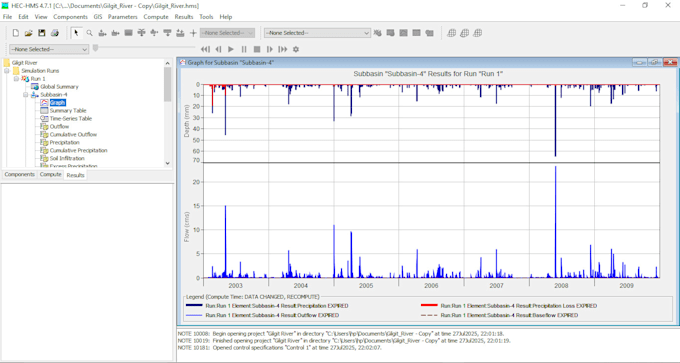The width and height of the screenshot is (680, 363).
Task: Select the Cumulative Precipitation result item
Action: point(78,150)
